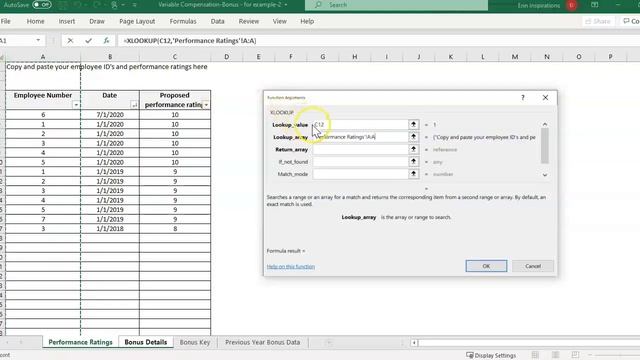Select column H header

[354, 57]
